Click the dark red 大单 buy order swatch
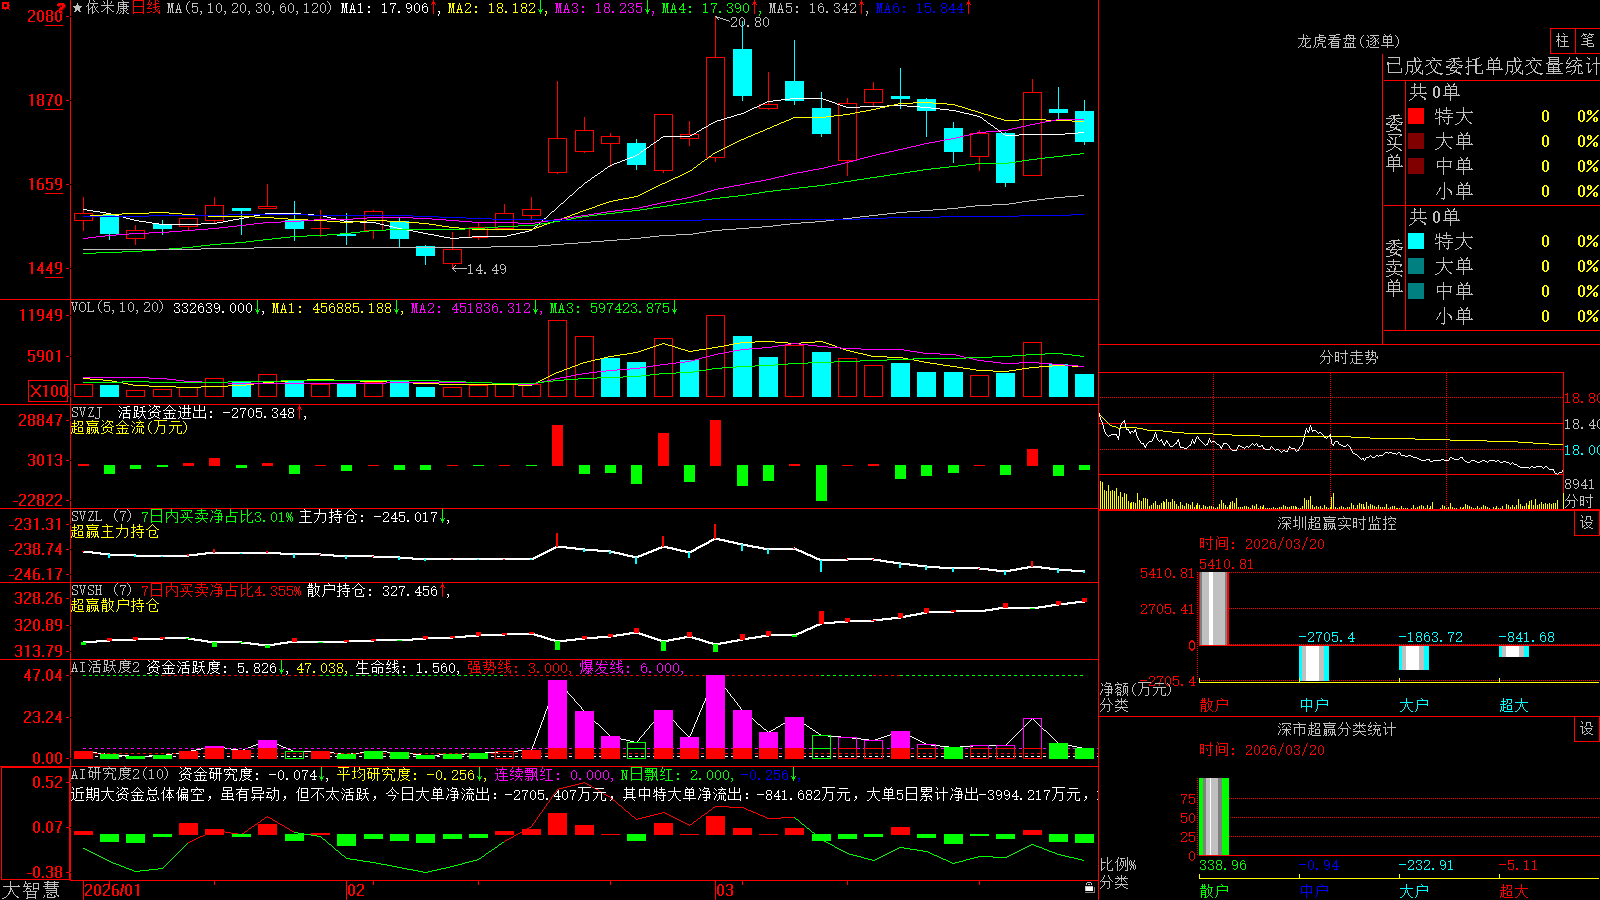 [1416, 141]
